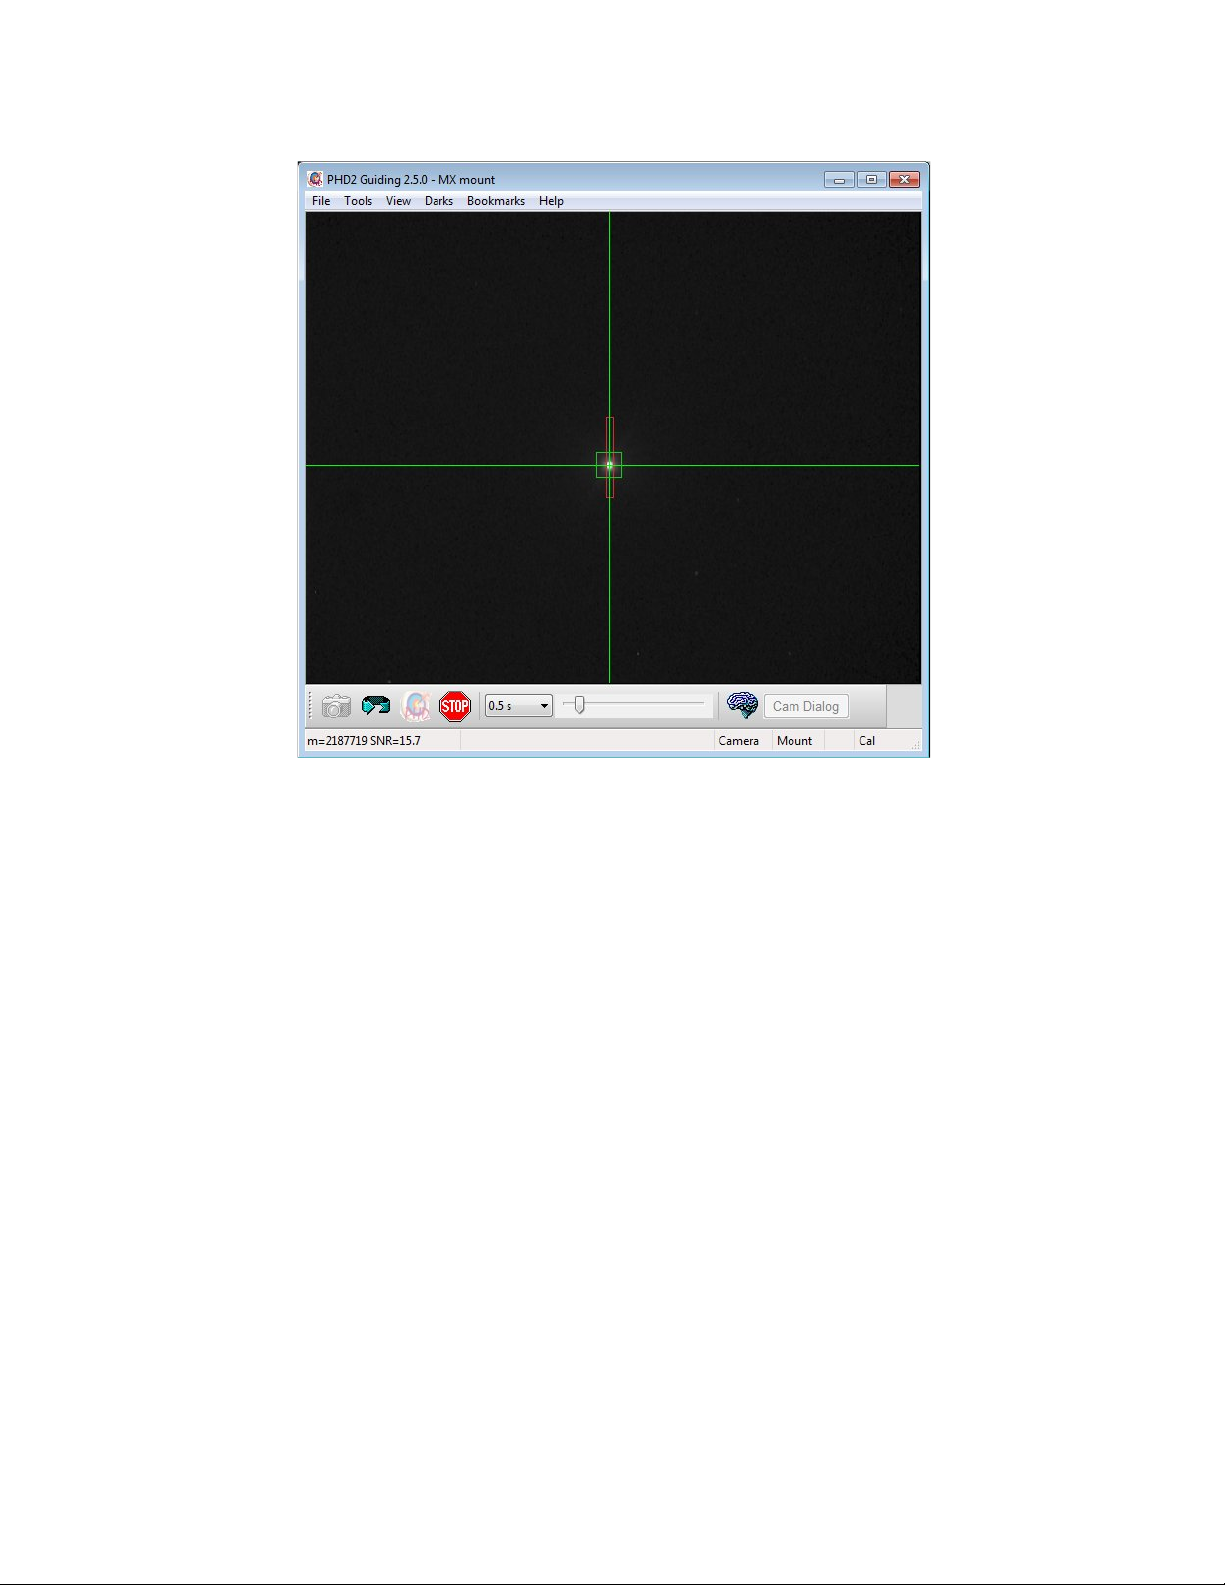Viewport: 1225px width, 1585px height.
Task: Open the Tools menu
Action: (x=358, y=201)
